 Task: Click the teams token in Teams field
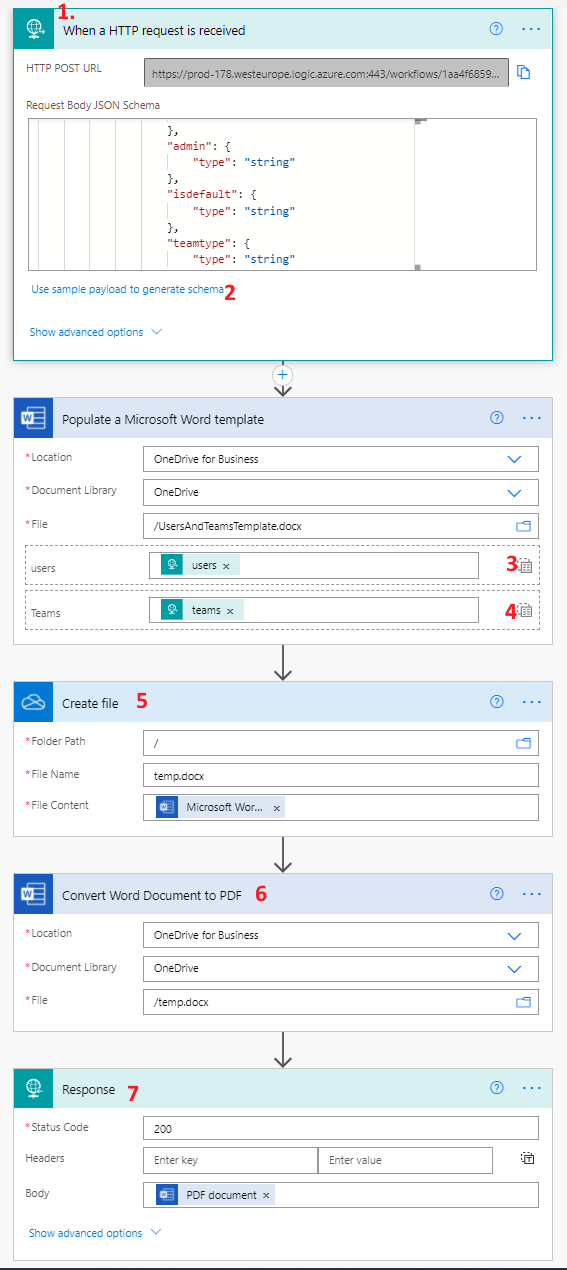click(201, 610)
